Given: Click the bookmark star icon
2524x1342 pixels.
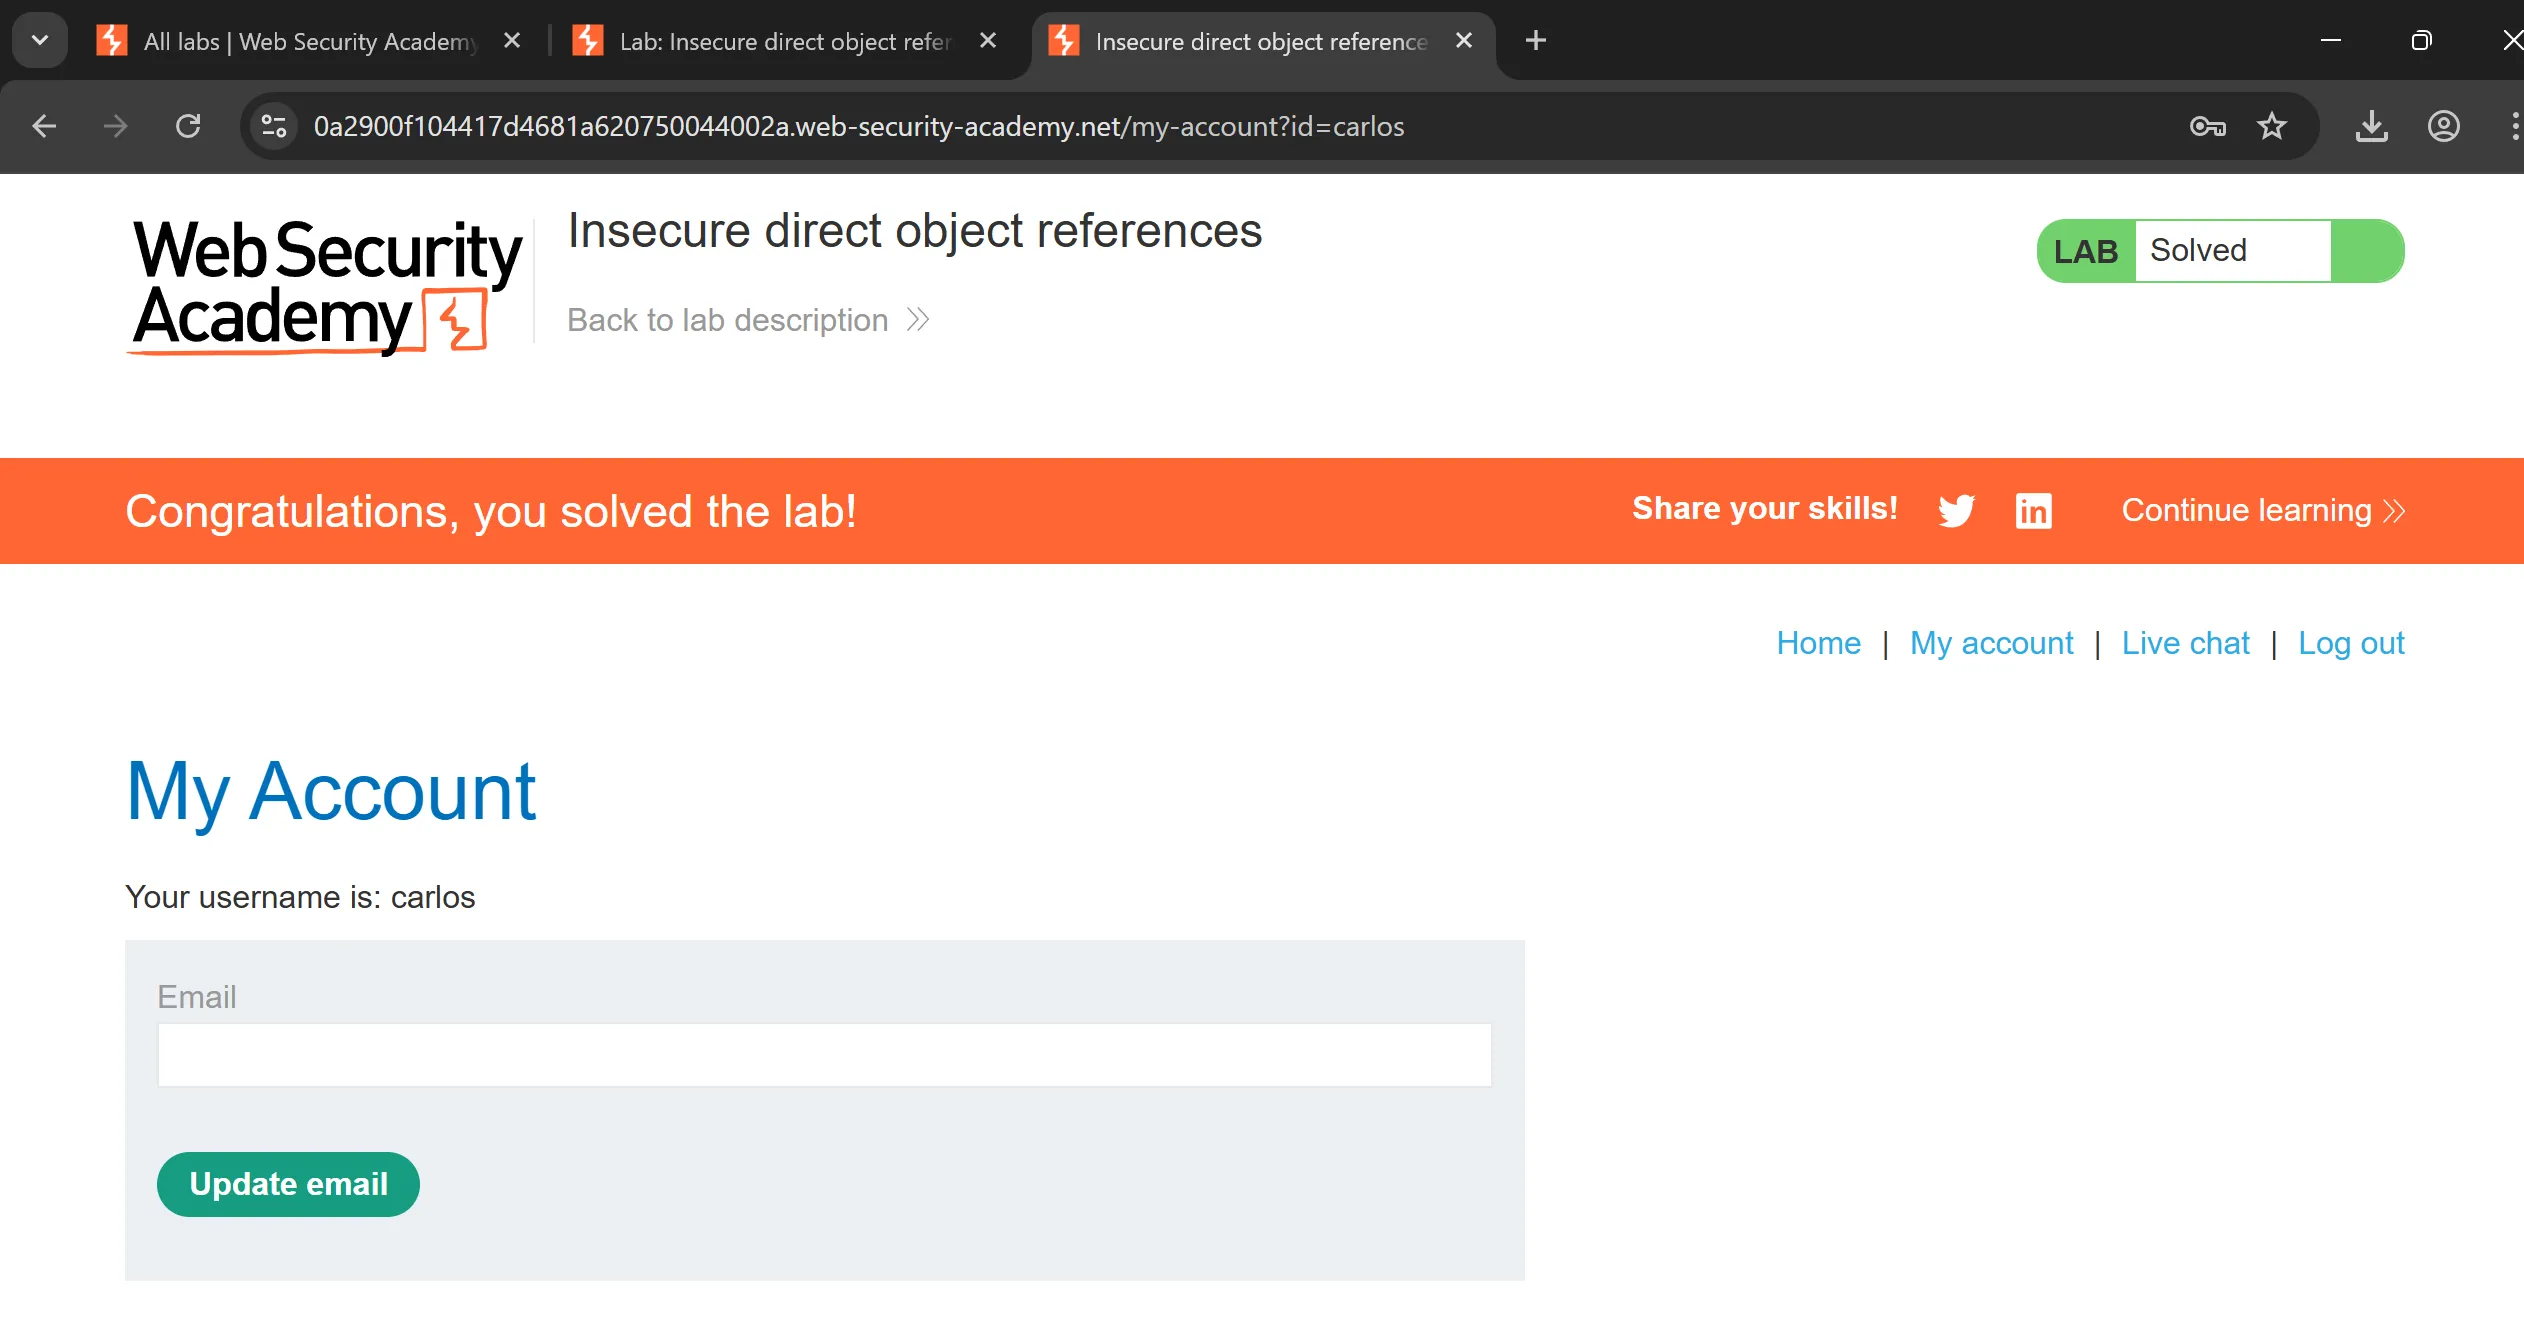Looking at the screenshot, I should 2272,126.
